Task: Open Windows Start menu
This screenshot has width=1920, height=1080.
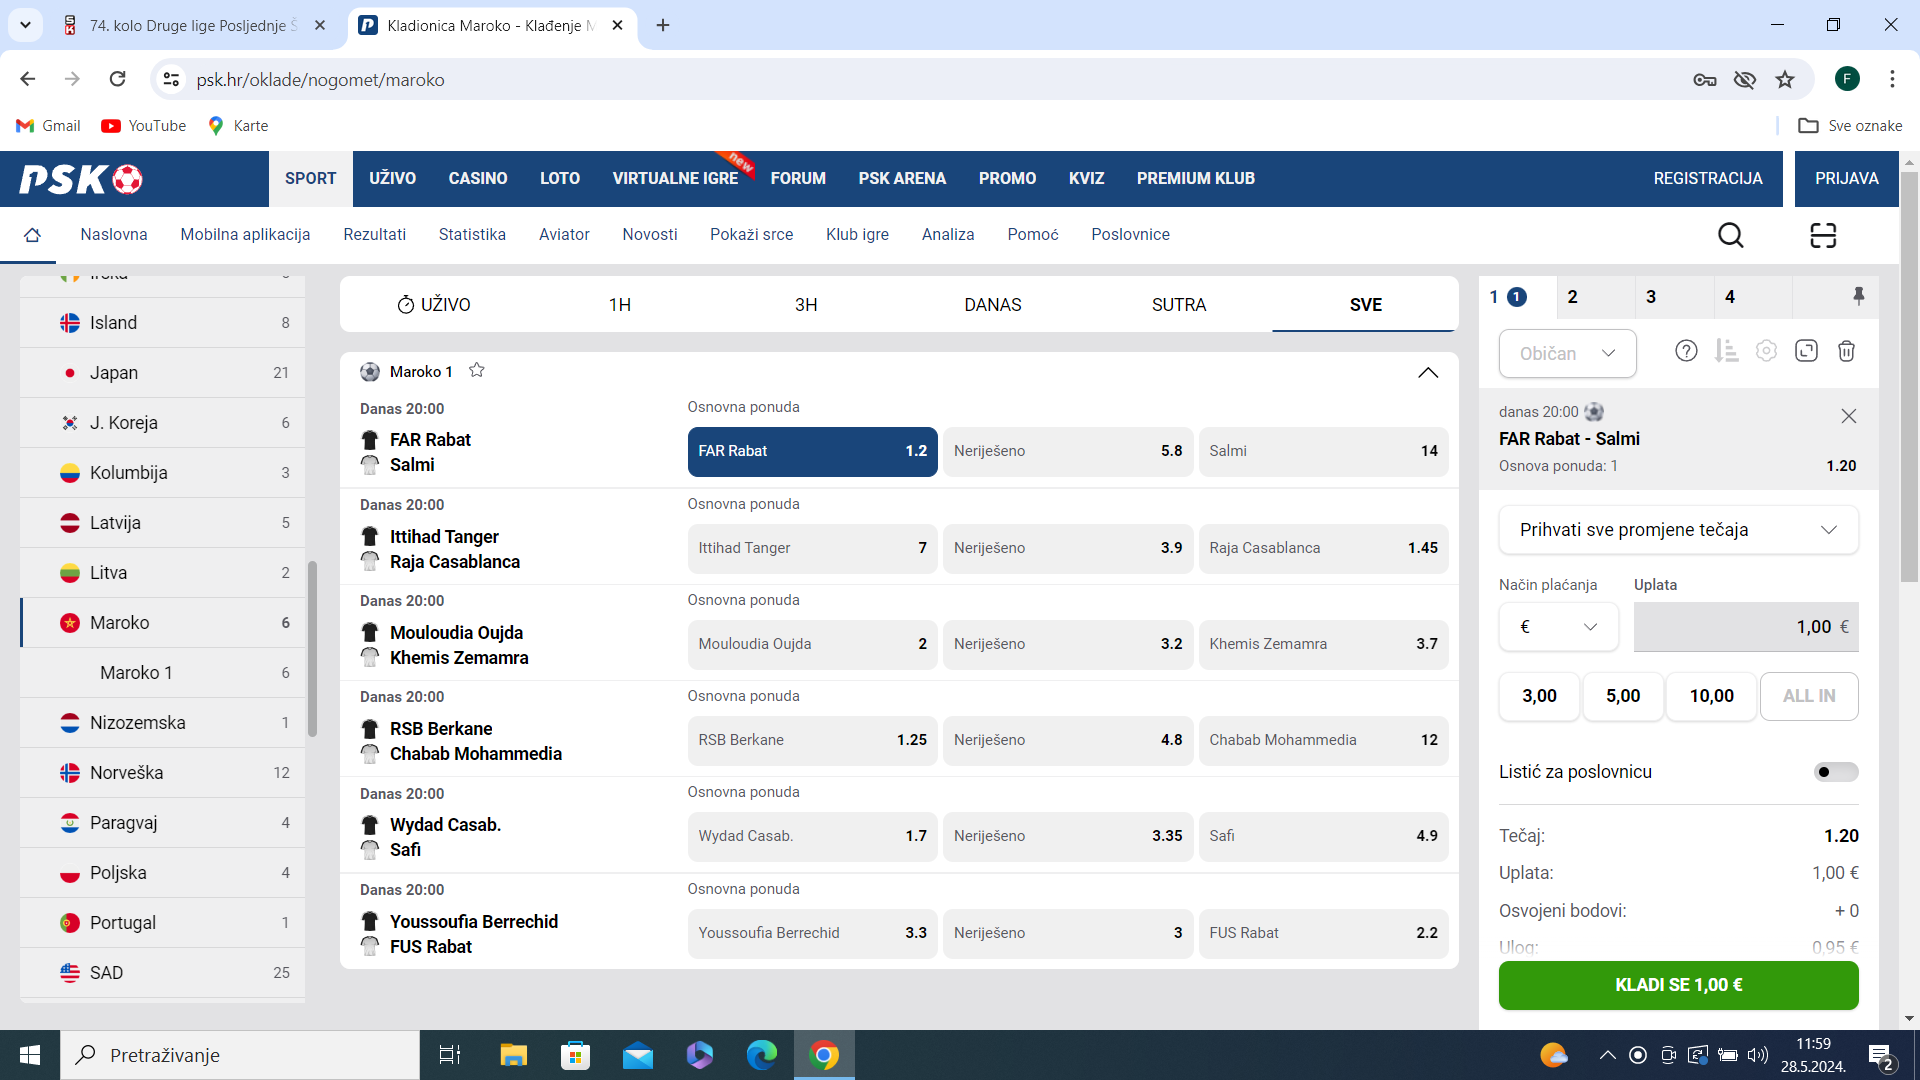Action: pyautogui.click(x=30, y=1055)
